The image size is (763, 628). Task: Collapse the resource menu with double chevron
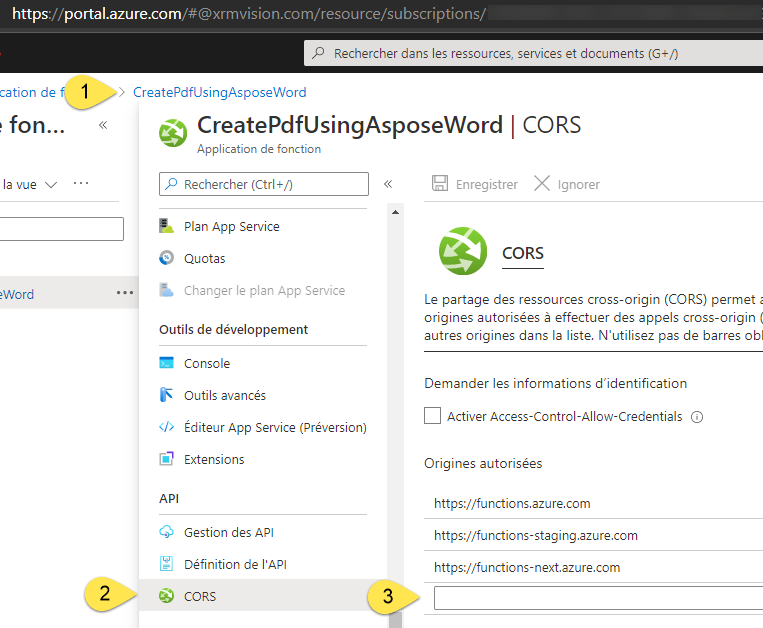388,184
